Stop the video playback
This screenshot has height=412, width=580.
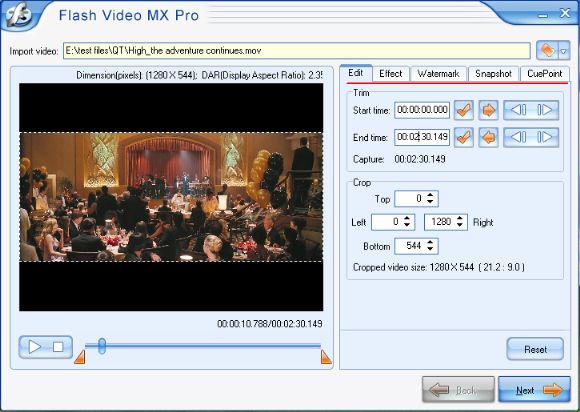58,347
